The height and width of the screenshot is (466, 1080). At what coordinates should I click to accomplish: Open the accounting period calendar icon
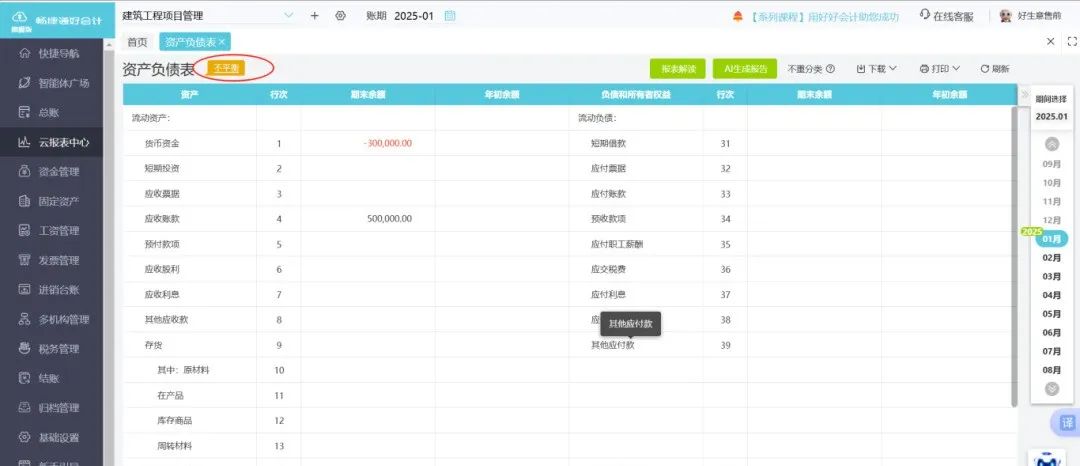450,16
